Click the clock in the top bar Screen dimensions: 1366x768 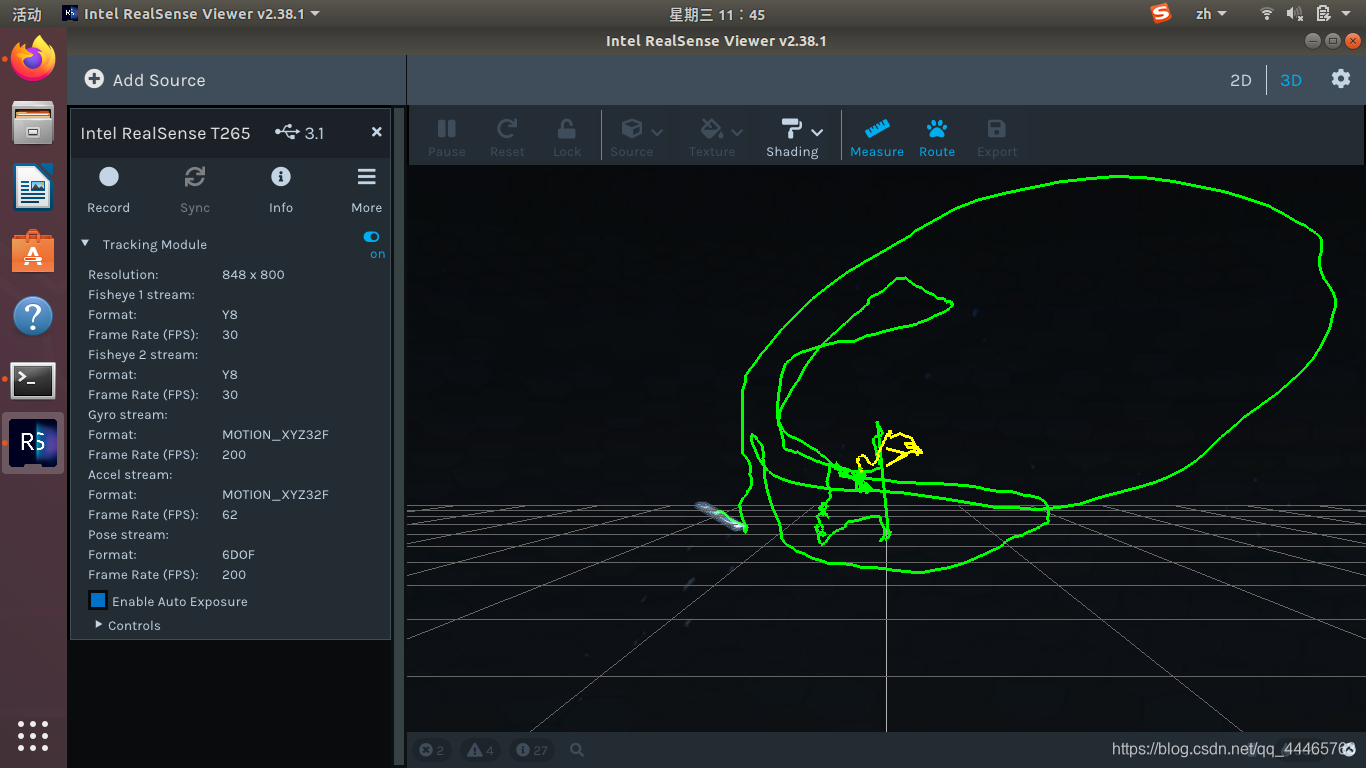(x=717, y=14)
